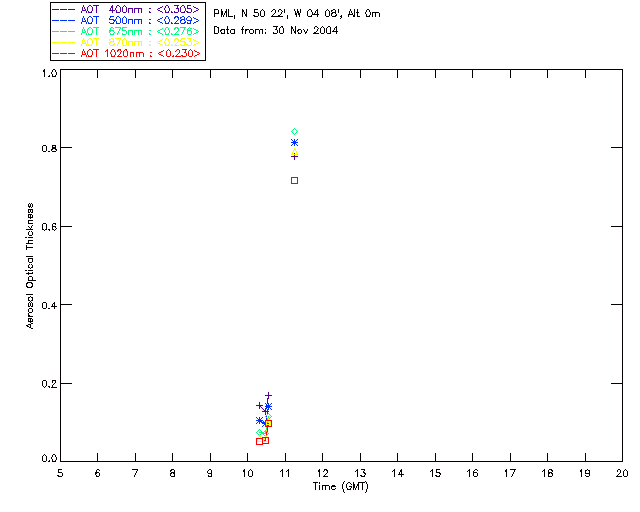Click the x-axis tick label 14
640x512 pixels.
(x=398, y=473)
